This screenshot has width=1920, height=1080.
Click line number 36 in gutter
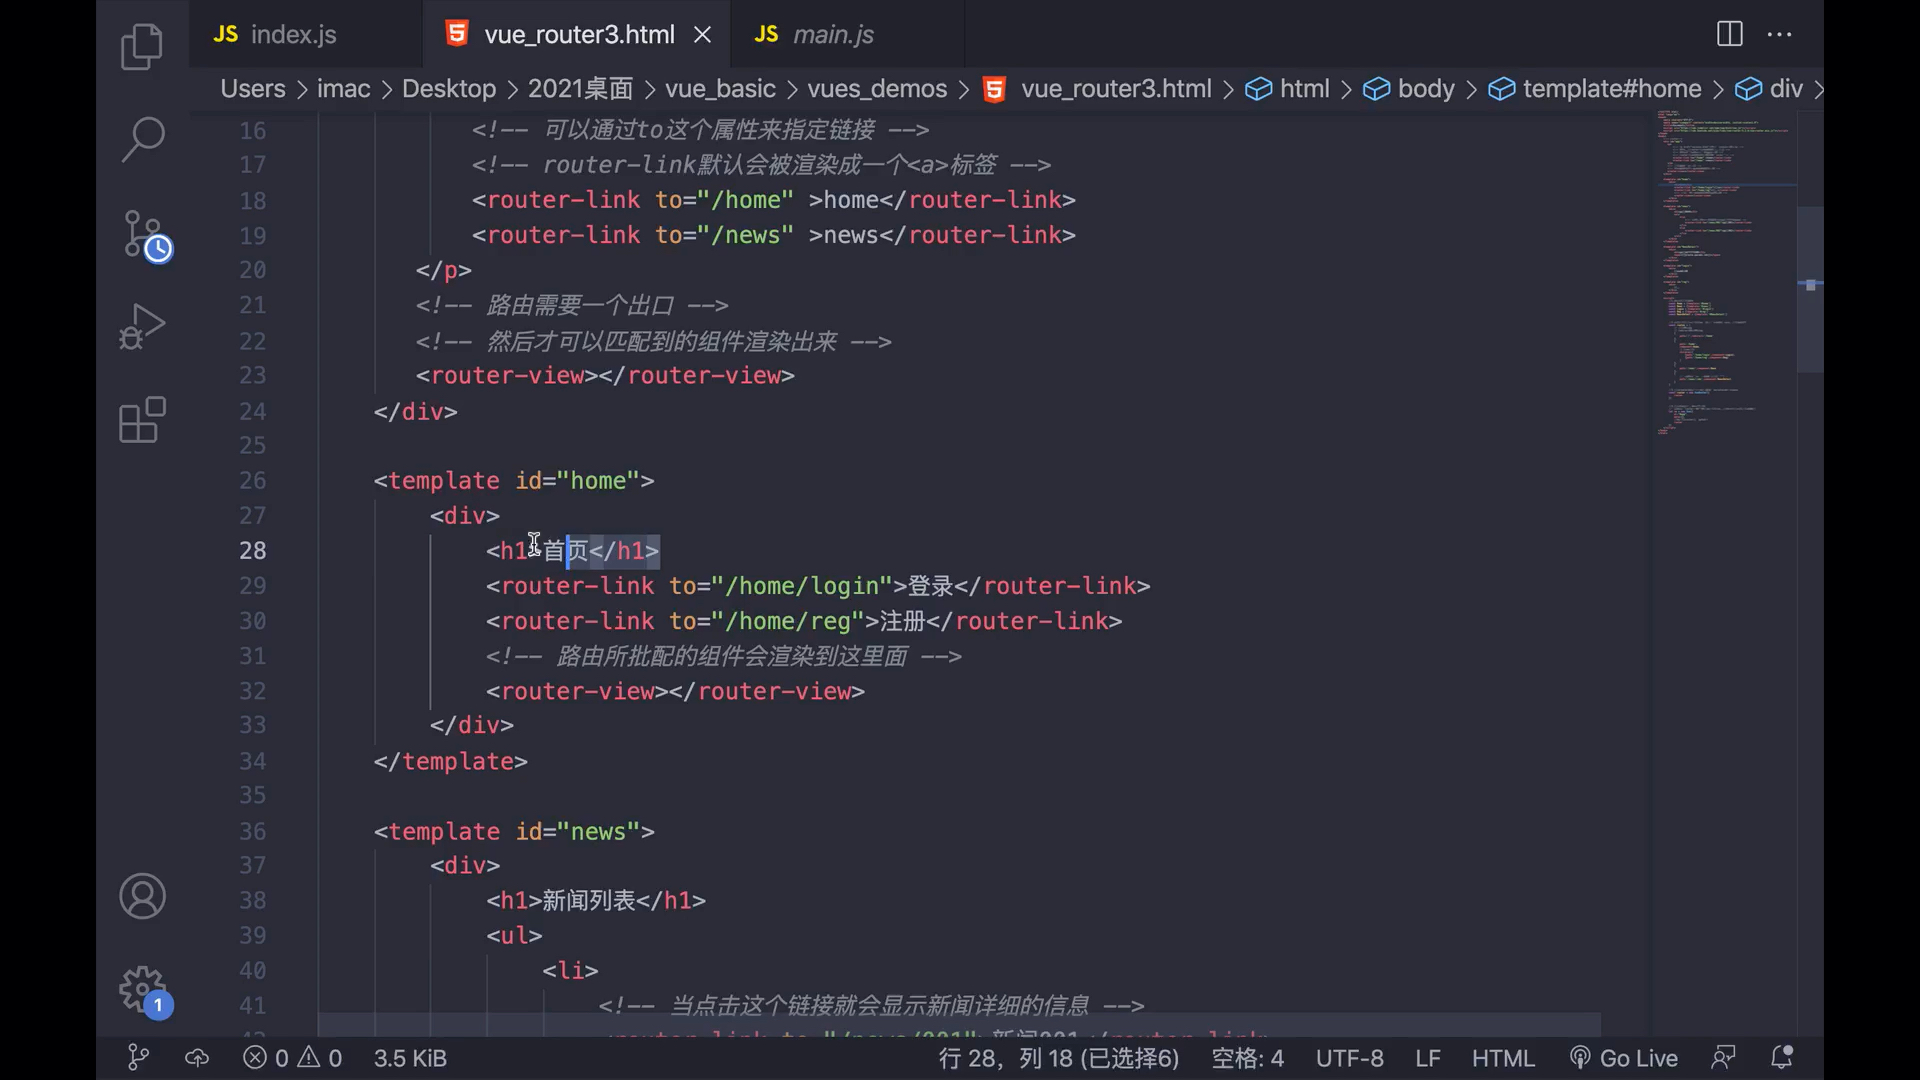tap(252, 832)
